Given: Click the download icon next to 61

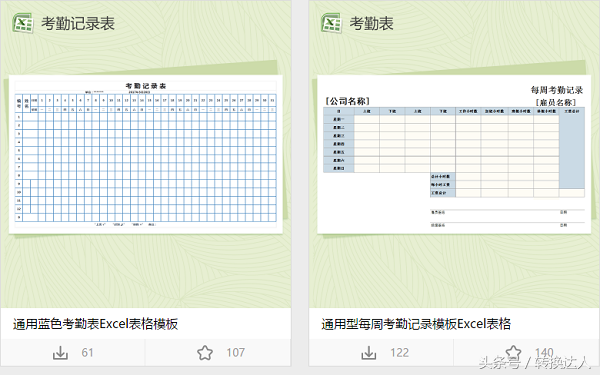Looking at the screenshot, I should [60, 353].
